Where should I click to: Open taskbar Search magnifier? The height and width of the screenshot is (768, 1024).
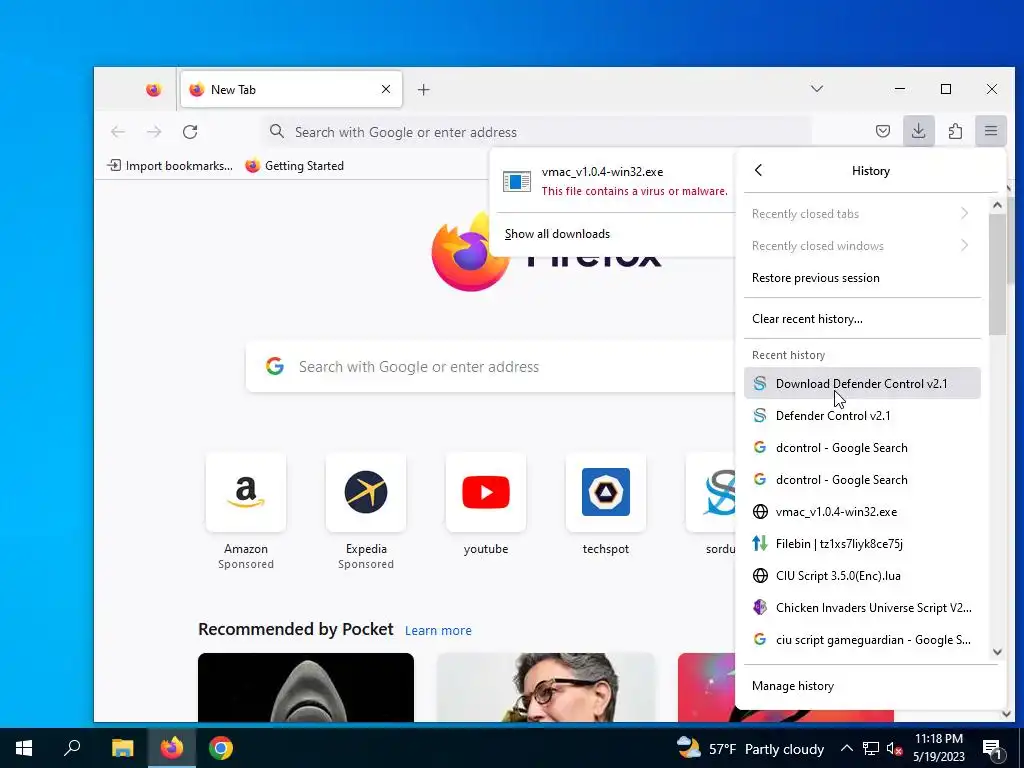(x=72, y=748)
